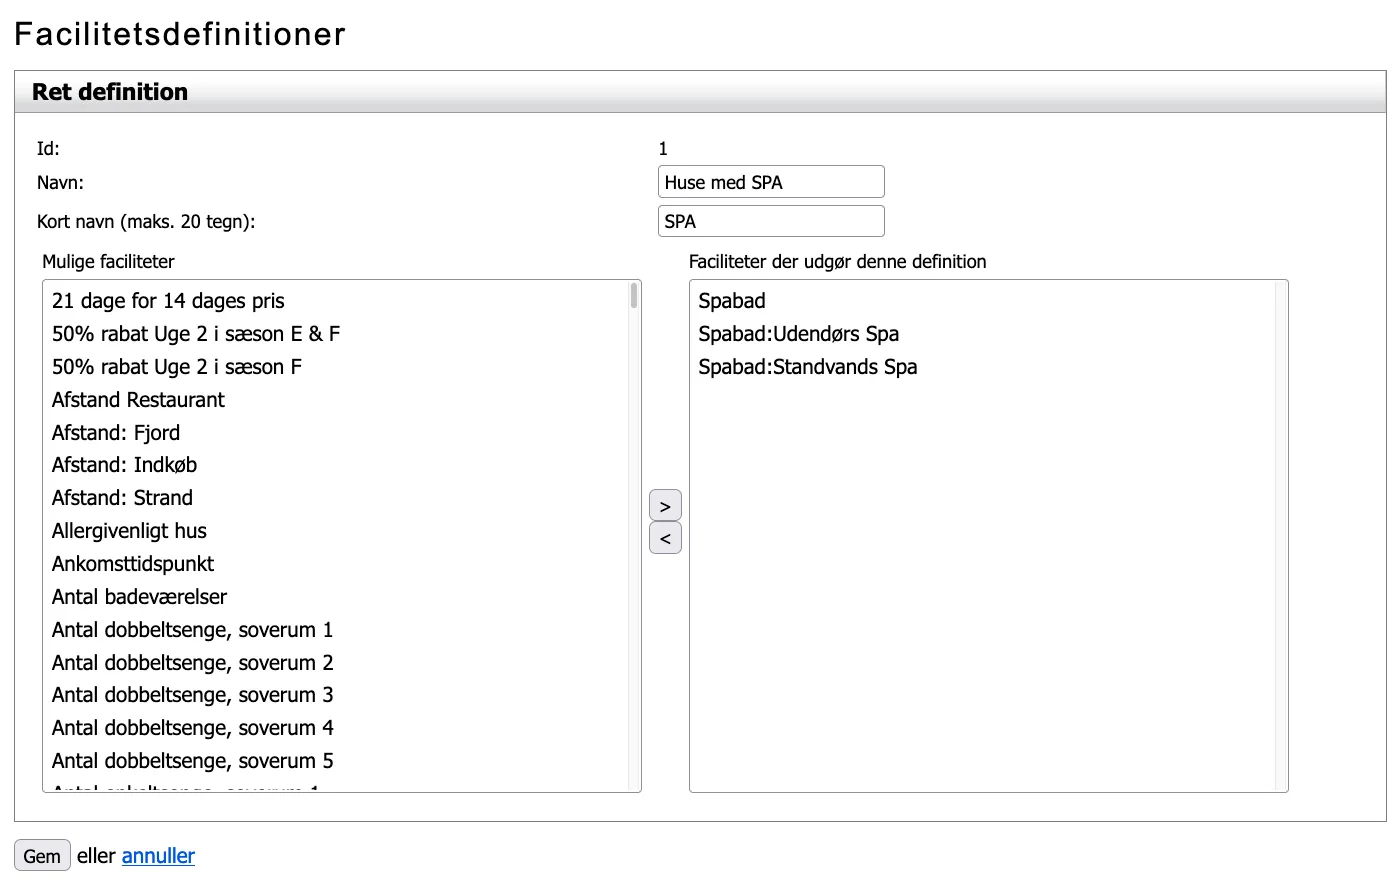
Task: Select 'Spabad:Standvands Spa' in the definition list
Action: (x=807, y=367)
